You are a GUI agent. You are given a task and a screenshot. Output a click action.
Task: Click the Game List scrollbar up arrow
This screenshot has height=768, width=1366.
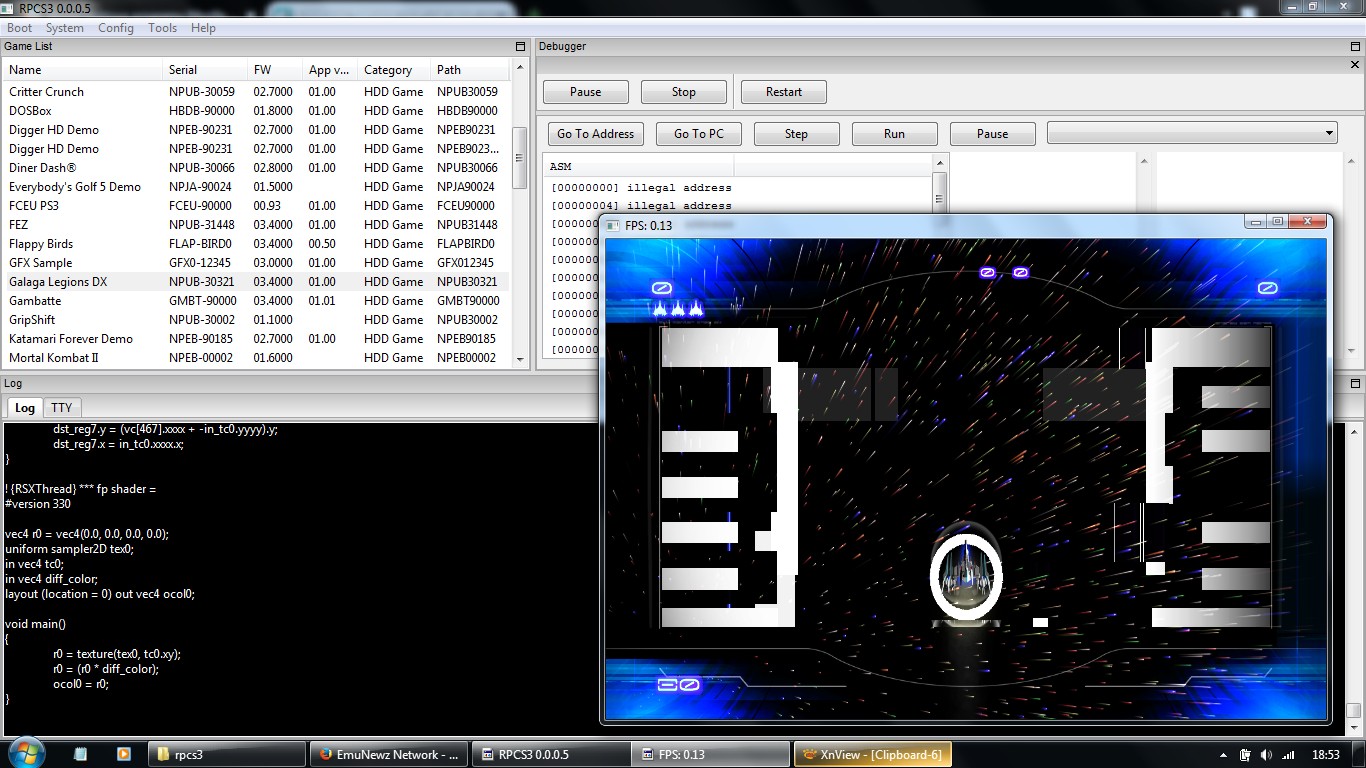pos(520,69)
